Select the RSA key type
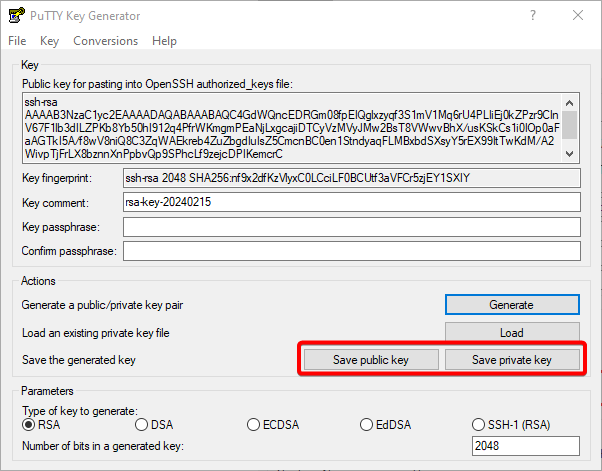Viewport: 602px width, 471px height. (x=41, y=425)
